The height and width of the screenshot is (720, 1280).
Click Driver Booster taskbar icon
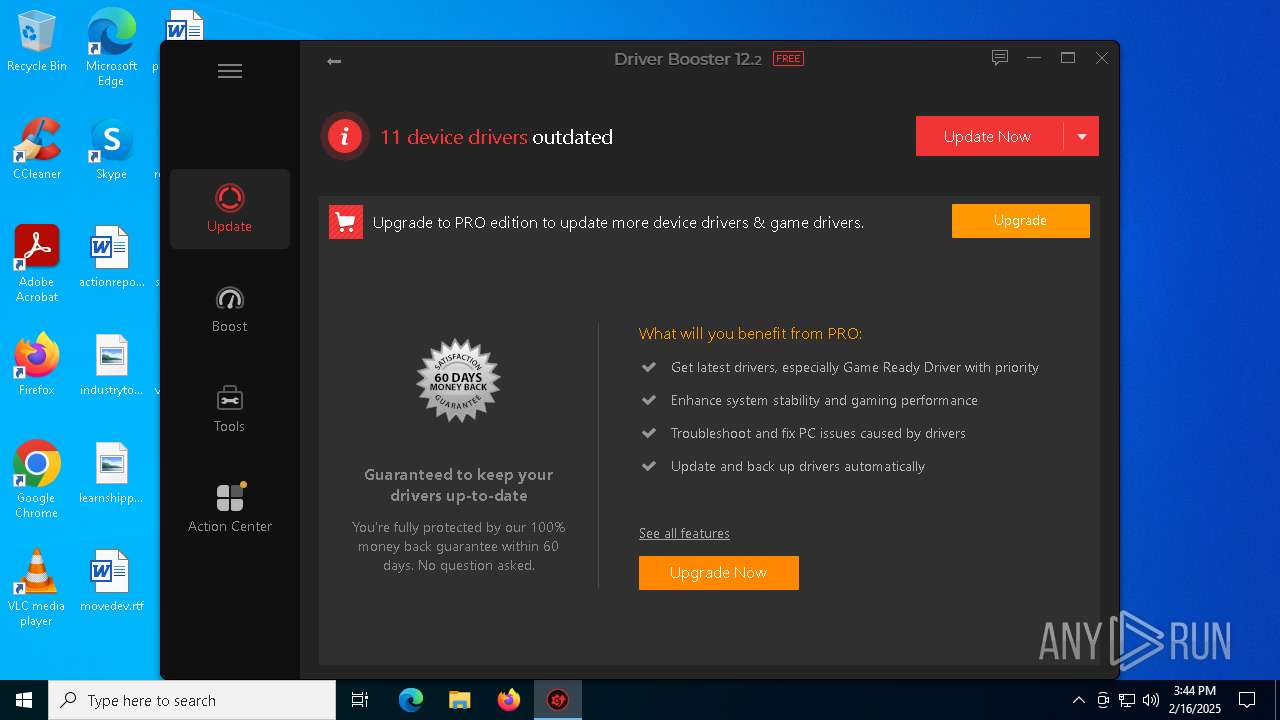click(x=558, y=700)
